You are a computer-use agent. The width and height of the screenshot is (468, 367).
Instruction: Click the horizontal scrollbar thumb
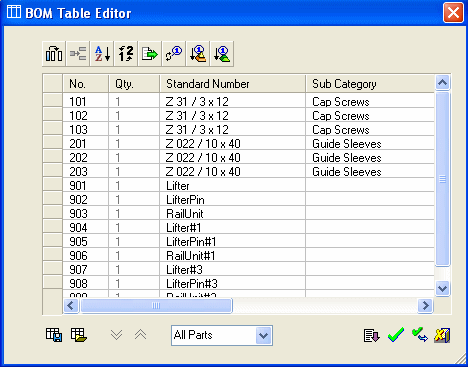click(x=156, y=305)
